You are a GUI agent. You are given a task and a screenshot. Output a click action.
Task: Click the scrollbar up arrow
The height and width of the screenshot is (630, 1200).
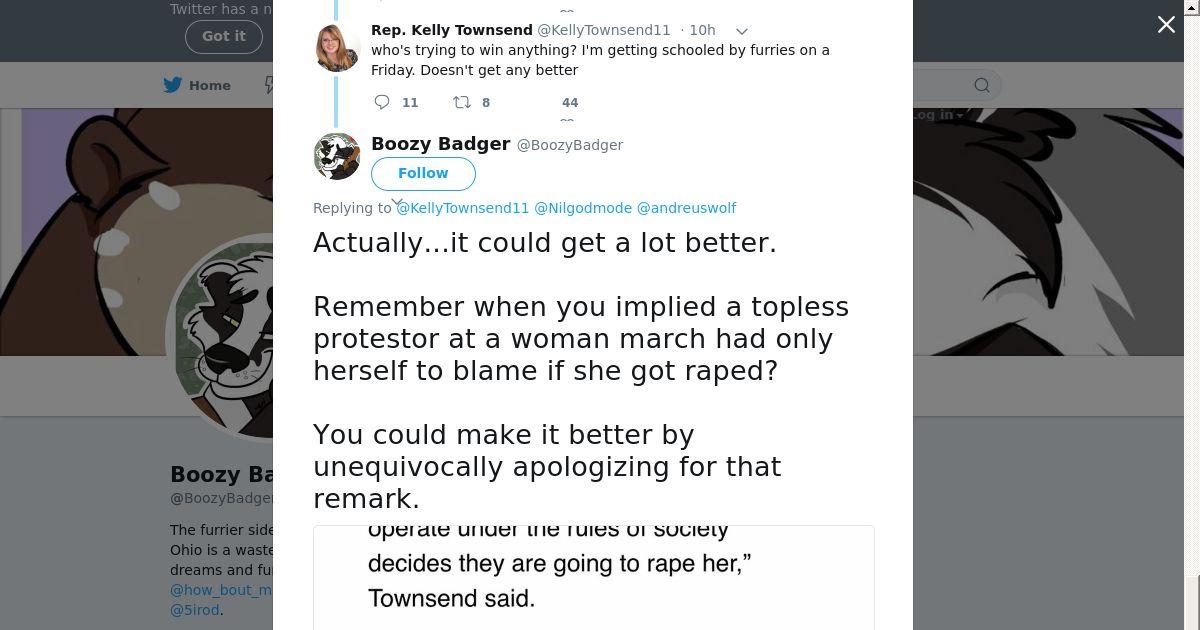tap(1192, 6)
